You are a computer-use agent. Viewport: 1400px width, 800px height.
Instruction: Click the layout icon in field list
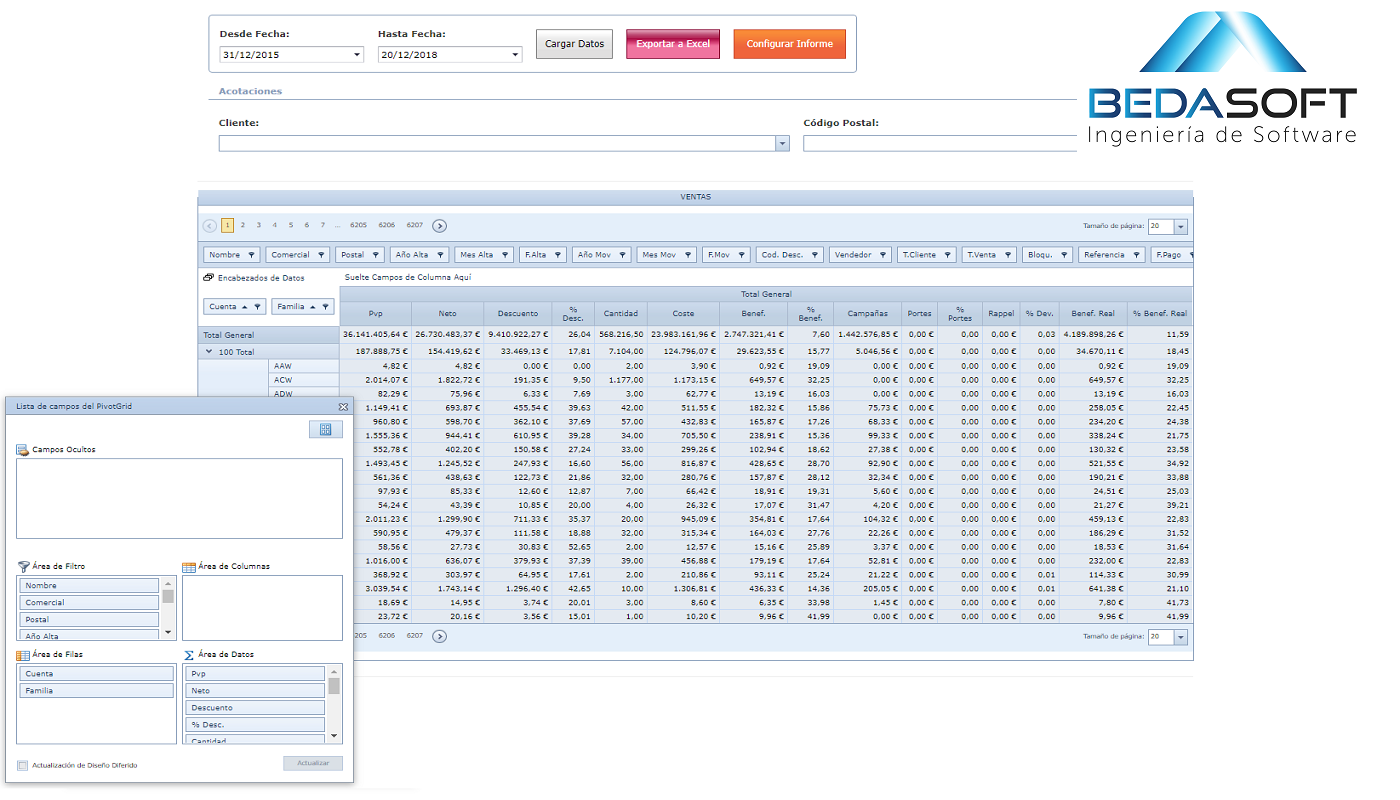coord(325,429)
